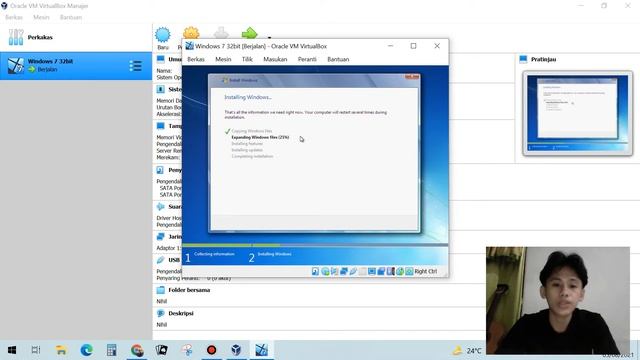
Task: Click the optical disk icon in VM status bar
Action: [x=325, y=271]
